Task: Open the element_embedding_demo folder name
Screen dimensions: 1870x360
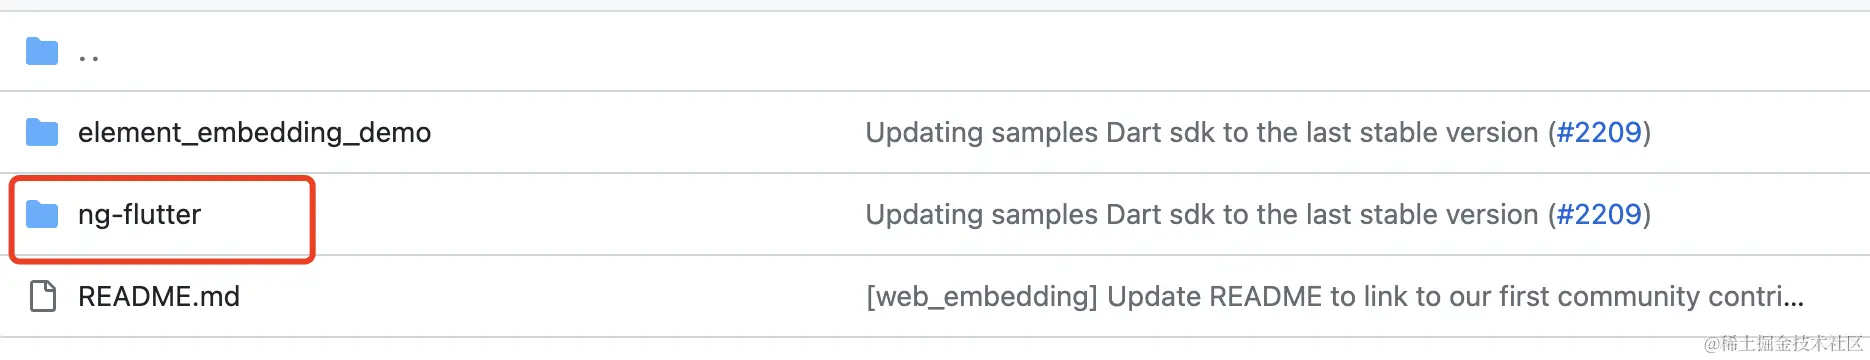Action: click(255, 133)
